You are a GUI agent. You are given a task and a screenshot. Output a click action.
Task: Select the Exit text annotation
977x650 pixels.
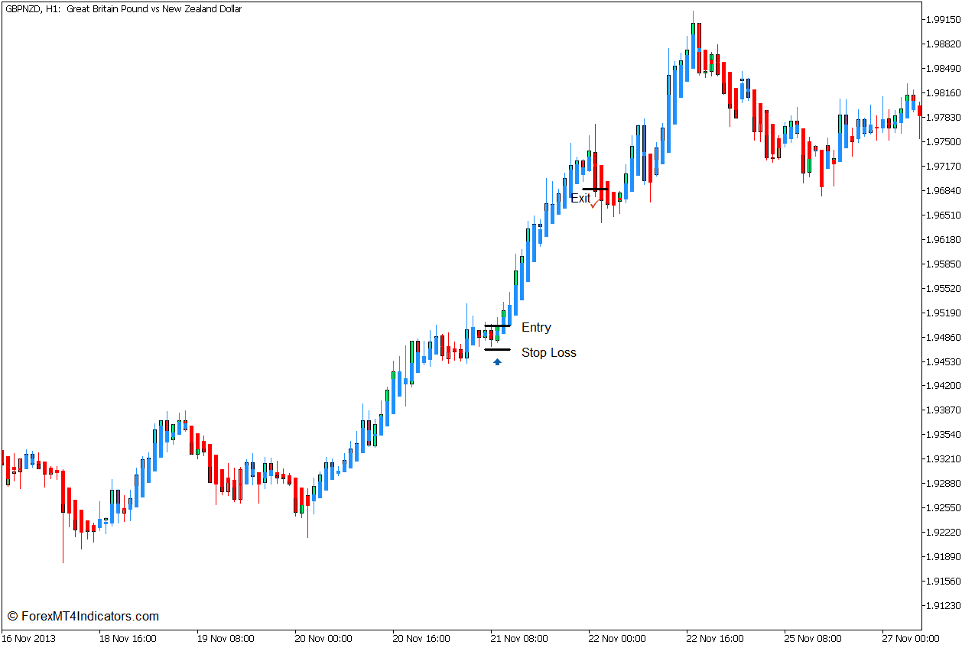(581, 199)
